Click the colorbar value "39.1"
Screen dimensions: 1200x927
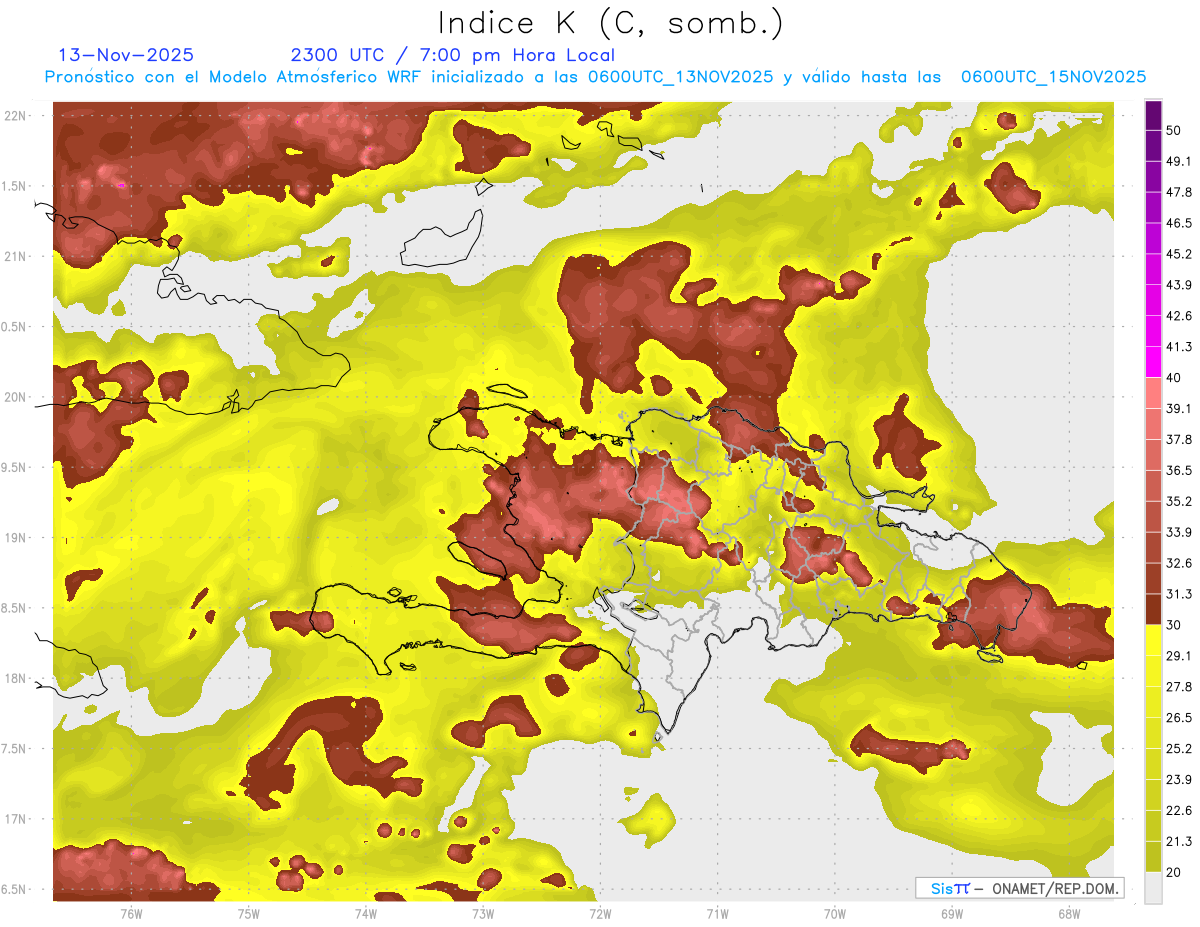(x=1179, y=409)
